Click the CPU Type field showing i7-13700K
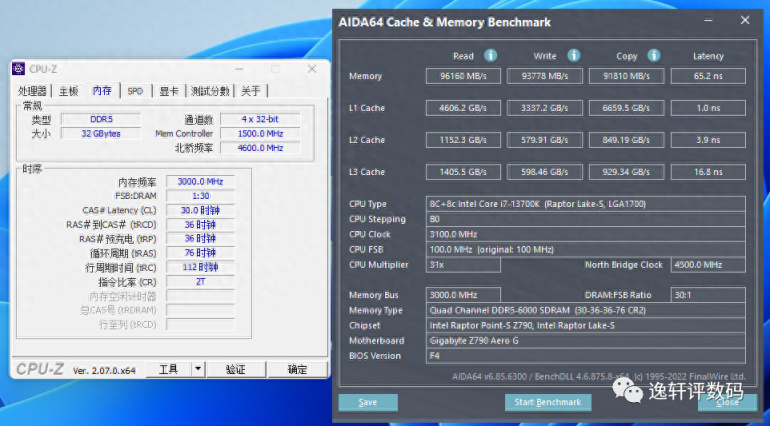Viewport: 770px width, 426px height. tap(585, 204)
